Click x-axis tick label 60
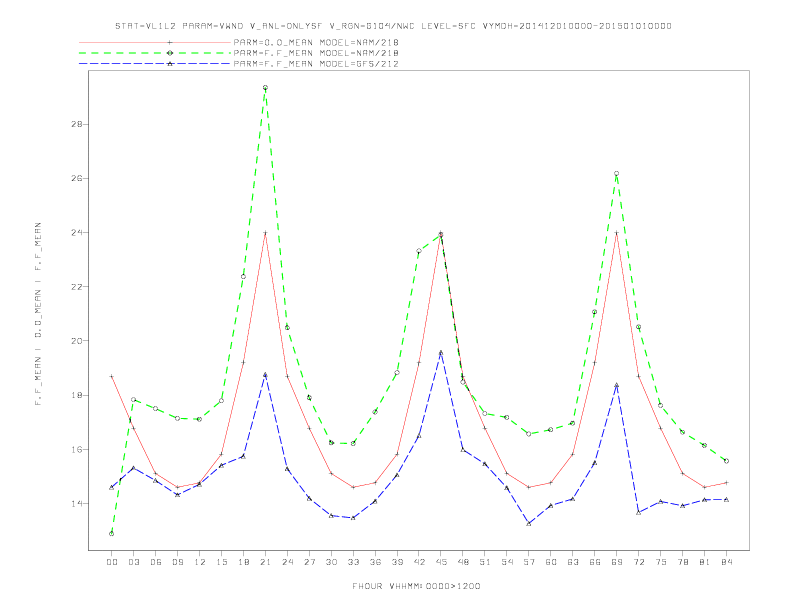The image size is (792, 612). [x=551, y=562]
